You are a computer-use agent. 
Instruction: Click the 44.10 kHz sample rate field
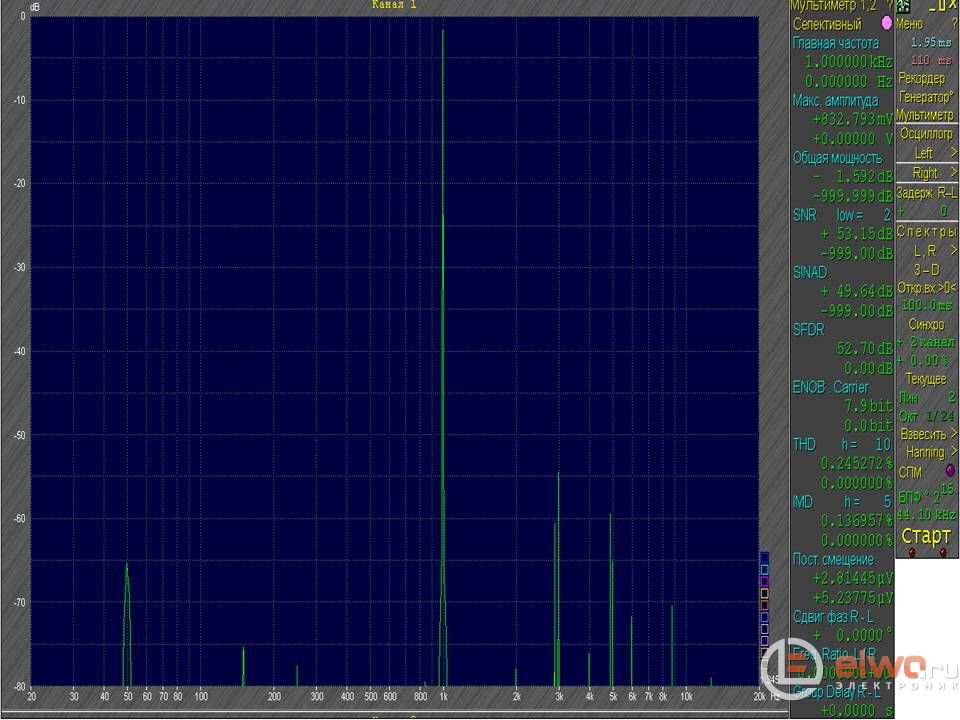pos(926,514)
